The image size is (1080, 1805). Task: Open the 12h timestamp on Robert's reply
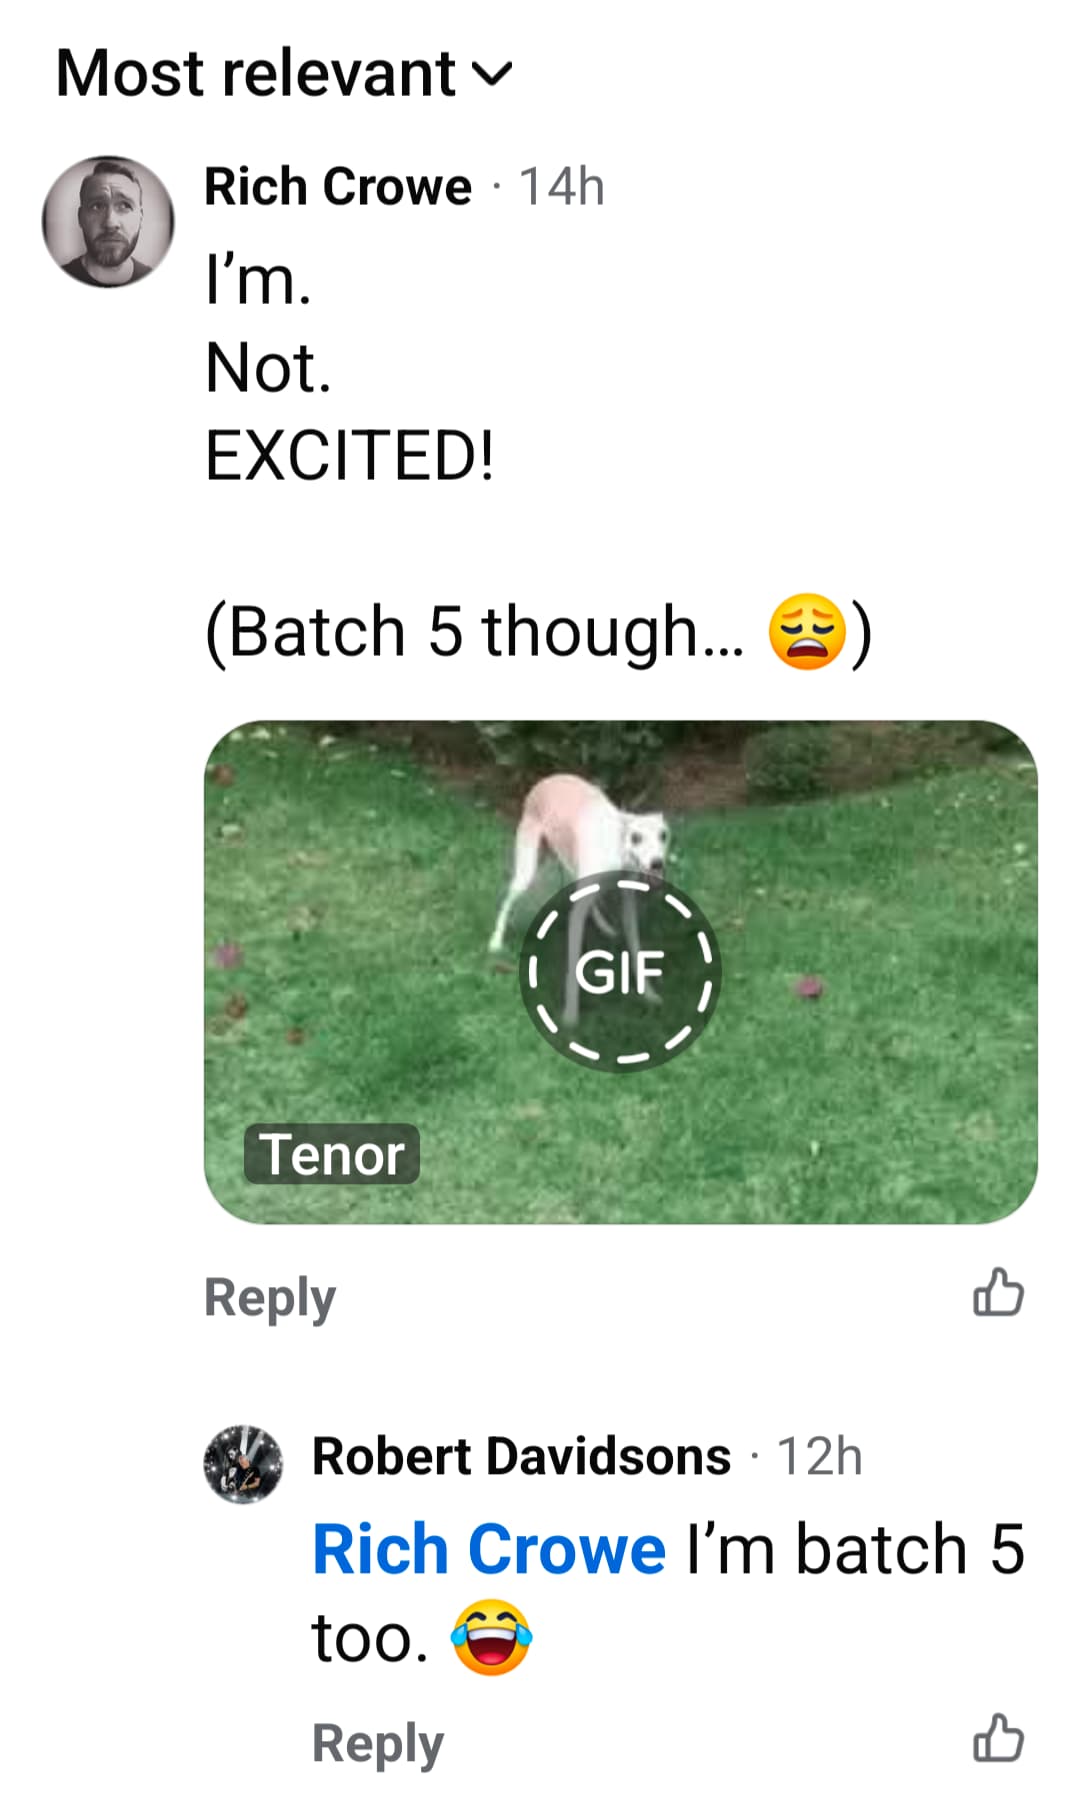(820, 1456)
